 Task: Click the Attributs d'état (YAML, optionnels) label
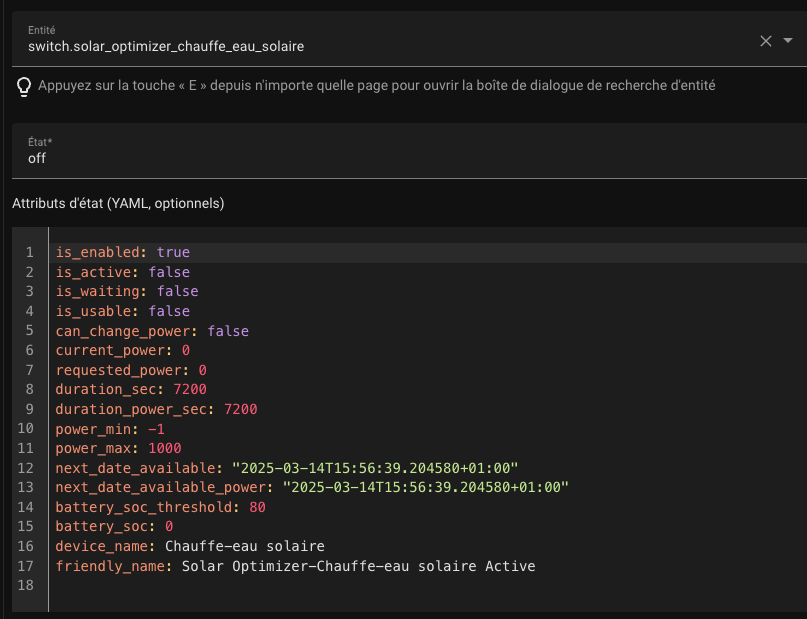[x=118, y=203]
